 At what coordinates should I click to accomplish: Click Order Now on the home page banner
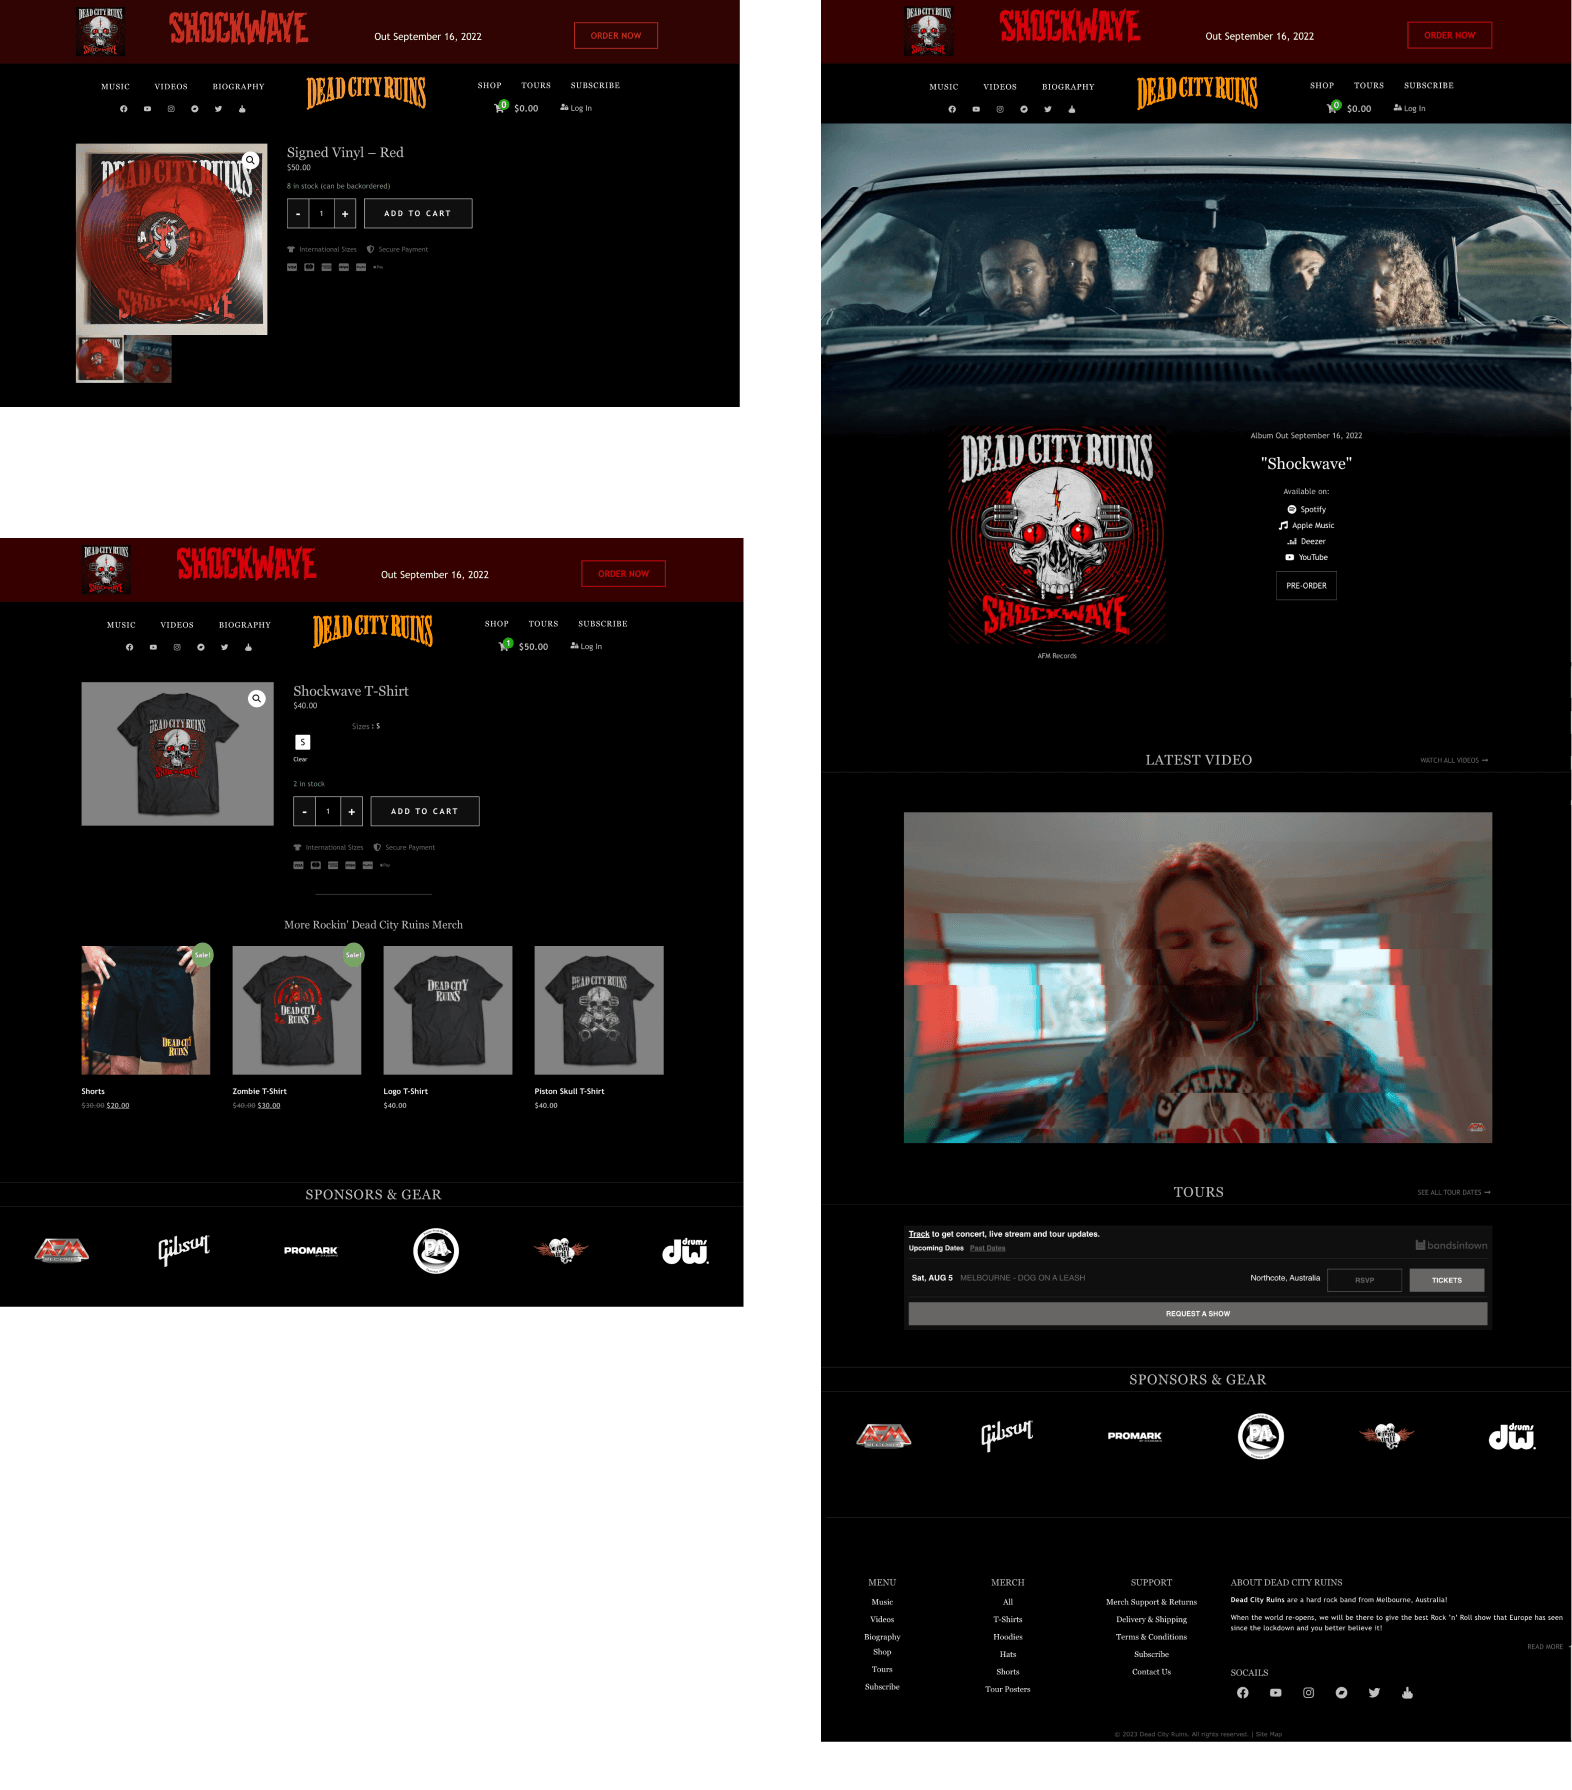click(1450, 35)
